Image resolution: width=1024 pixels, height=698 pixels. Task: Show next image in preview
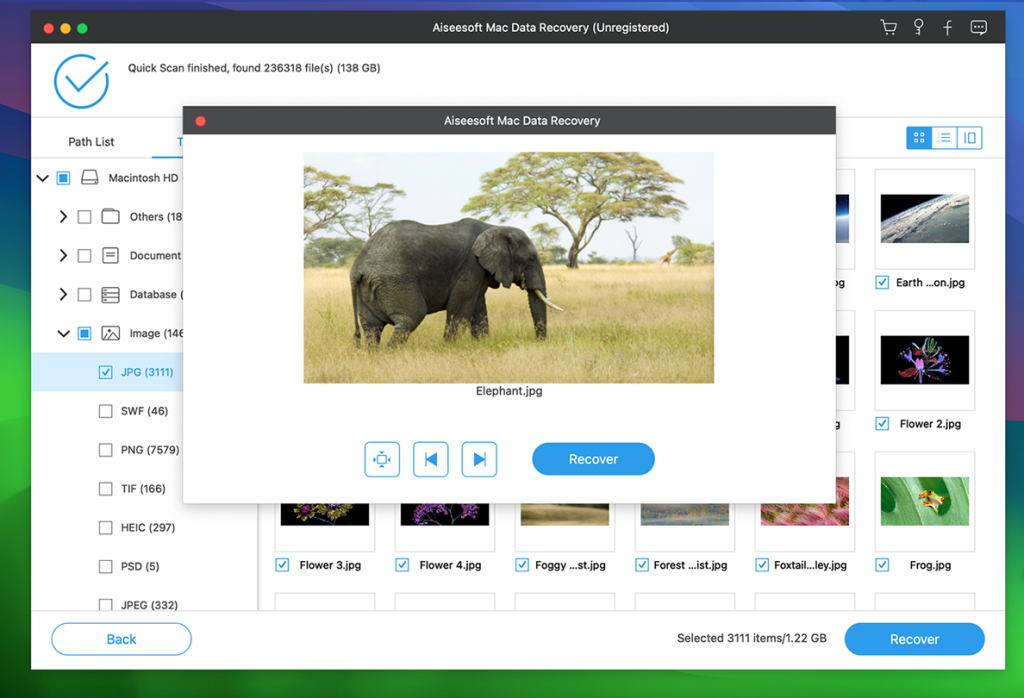point(479,459)
